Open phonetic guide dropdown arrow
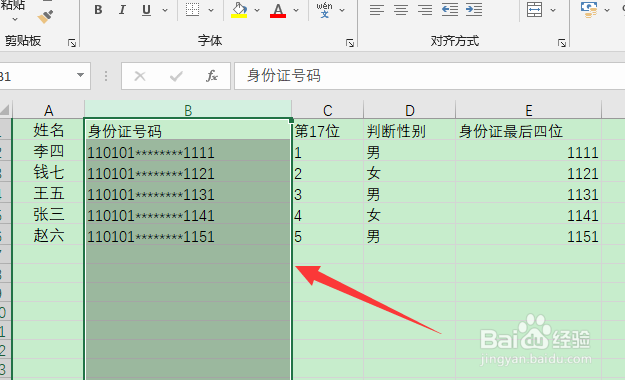Image resolution: width=625 pixels, height=380 pixels. (342, 10)
